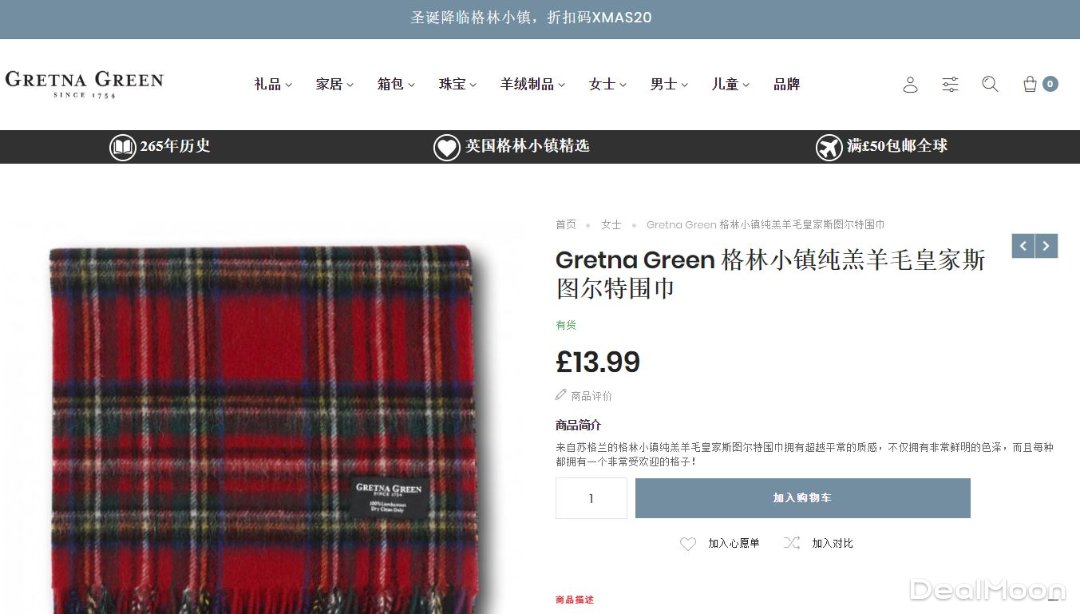Image resolution: width=1080 pixels, height=614 pixels.
Task: Click the filter settings sliders icon
Action: tap(950, 84)
